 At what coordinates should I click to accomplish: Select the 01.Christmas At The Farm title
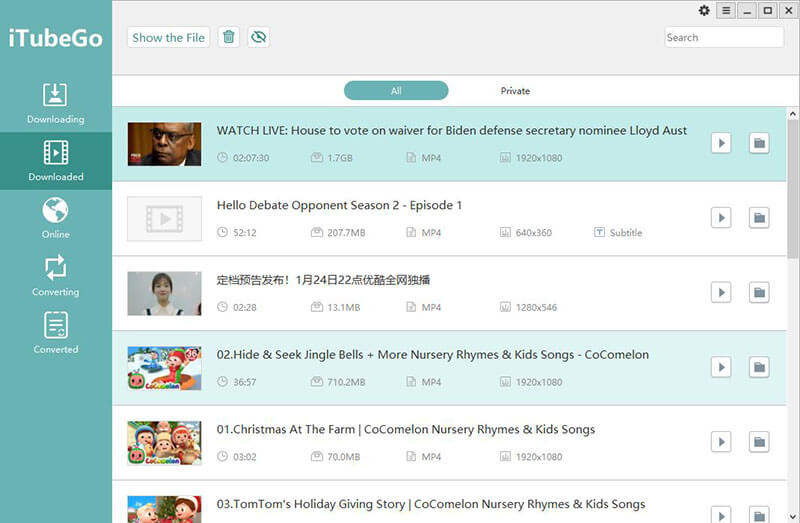(406, 429)
